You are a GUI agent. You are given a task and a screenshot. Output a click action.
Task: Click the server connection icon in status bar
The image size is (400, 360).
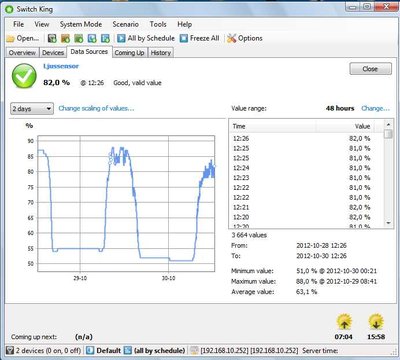[194, 351]
